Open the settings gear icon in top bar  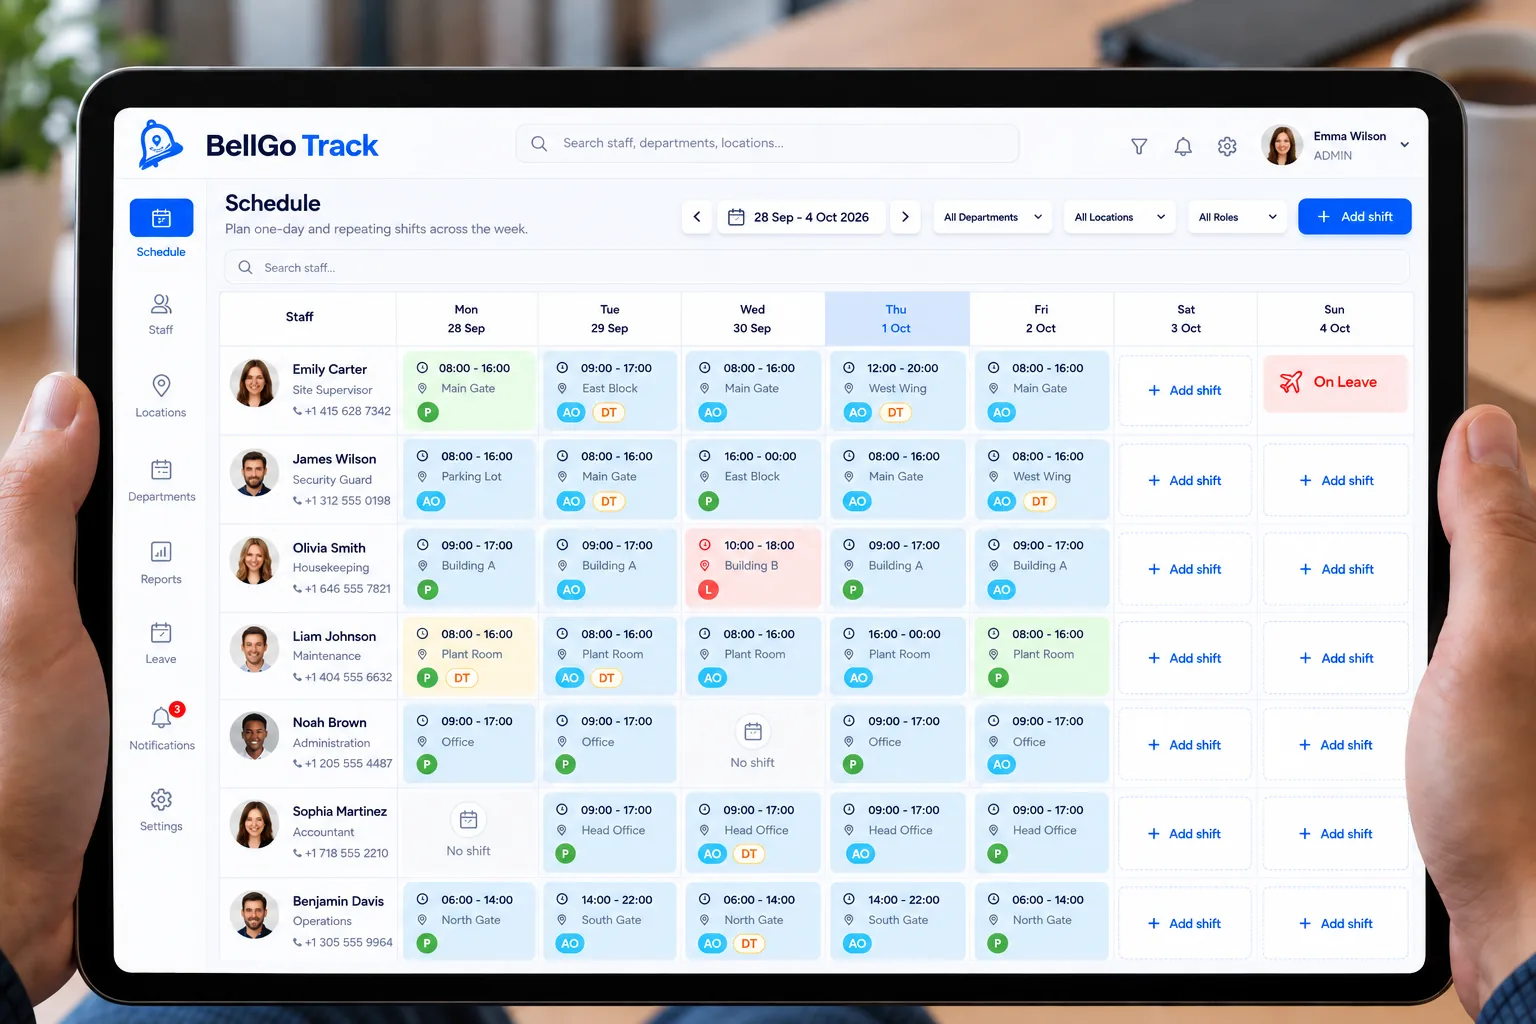tap(1227, 146)
